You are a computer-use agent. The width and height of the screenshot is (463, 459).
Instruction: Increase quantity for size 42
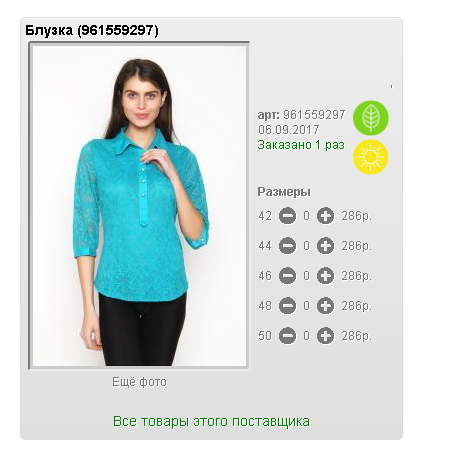(x=325, y=216)
